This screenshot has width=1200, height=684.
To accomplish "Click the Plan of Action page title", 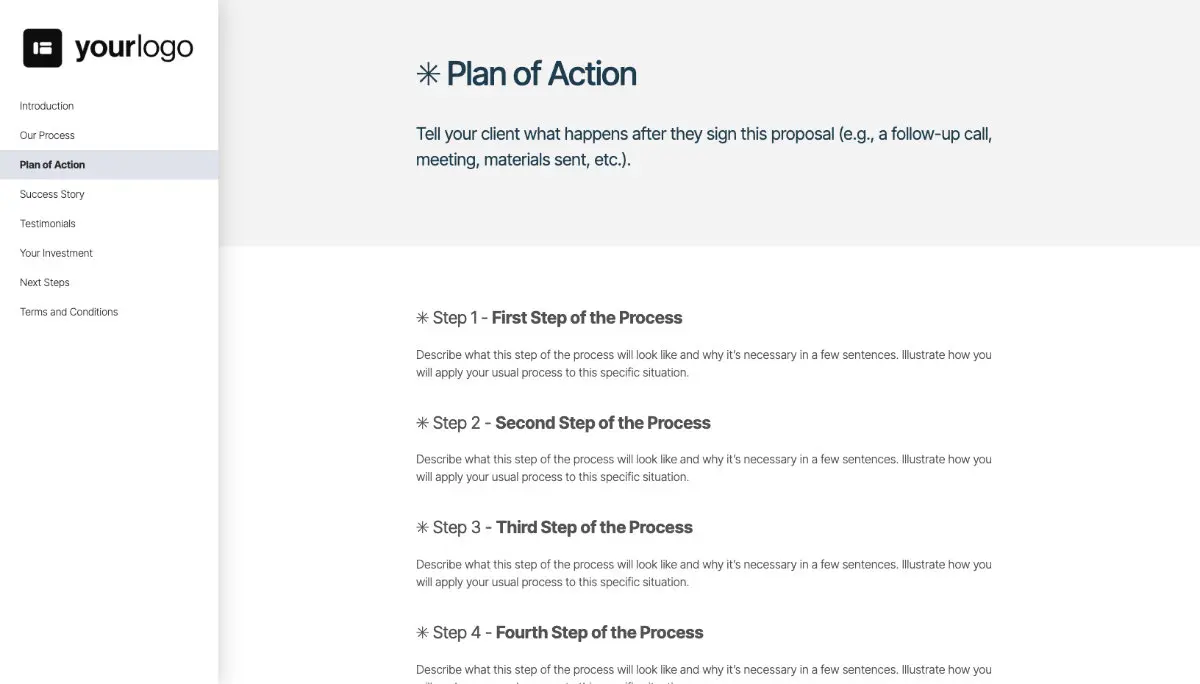I will pyautogui.click(x=541, y=73).
